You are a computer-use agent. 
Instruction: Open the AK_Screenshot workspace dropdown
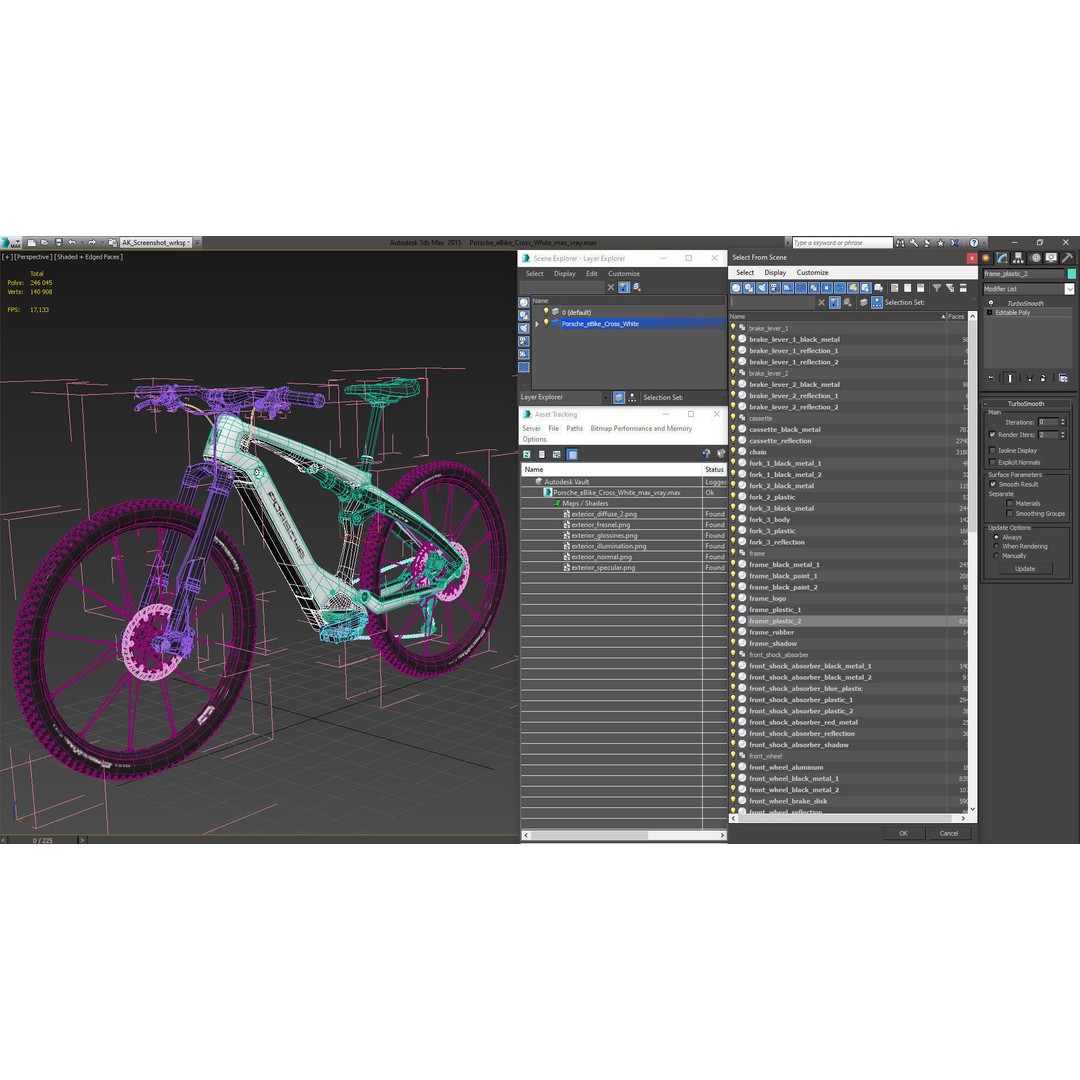[x=156, y=242]
